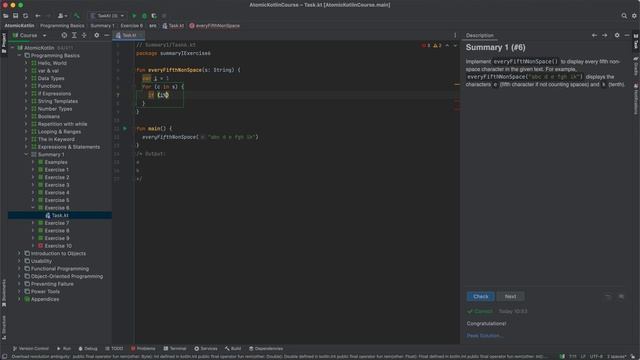Select Functional Programming section
This screenshot has height=360, width=640.
click(x=60, y=269)
